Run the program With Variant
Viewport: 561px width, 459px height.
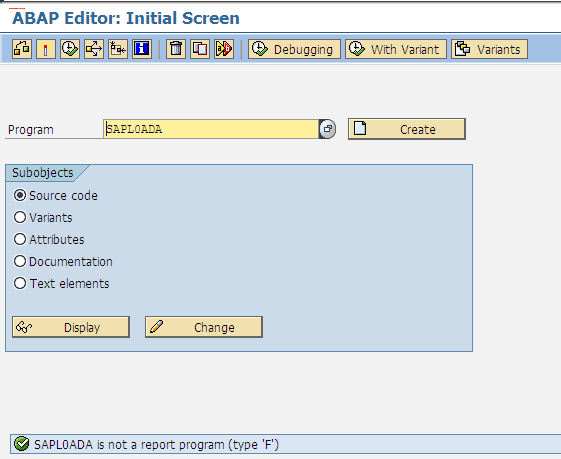[x=396, y=49]
